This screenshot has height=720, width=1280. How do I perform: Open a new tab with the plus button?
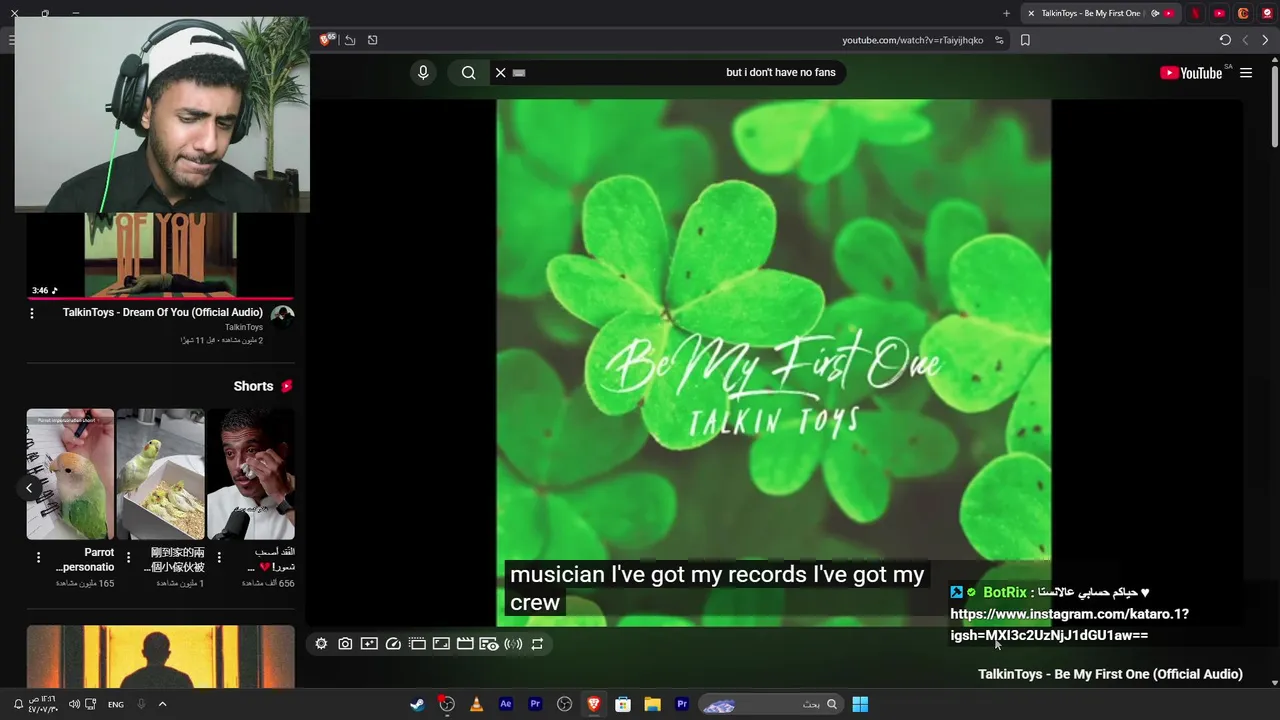(x=1006, y=13)
